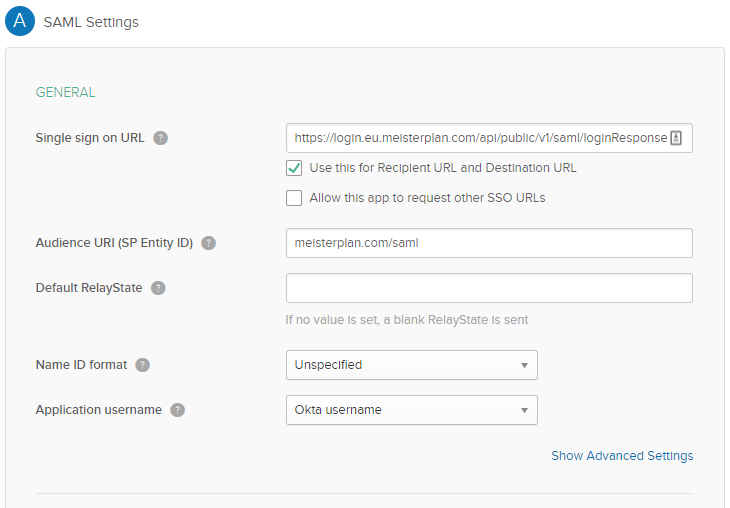Click the Single sign on URL label
730x508 pixels.
coord(90,138)
